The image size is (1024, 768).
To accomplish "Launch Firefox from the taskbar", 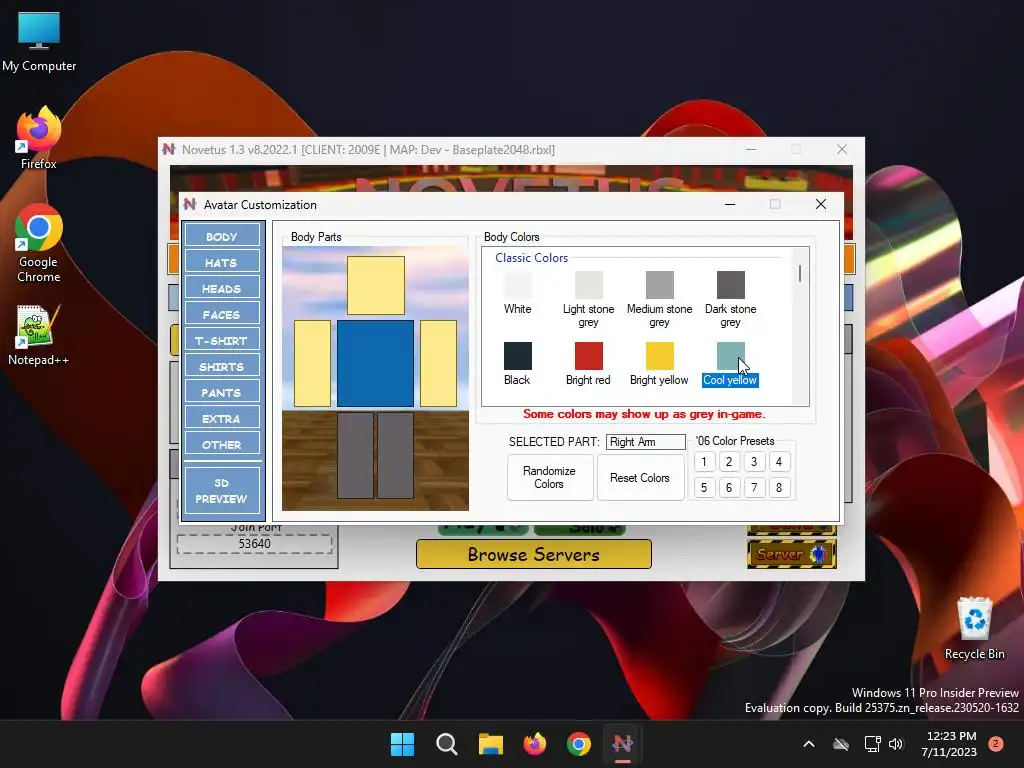I will [x=535, y=744].
